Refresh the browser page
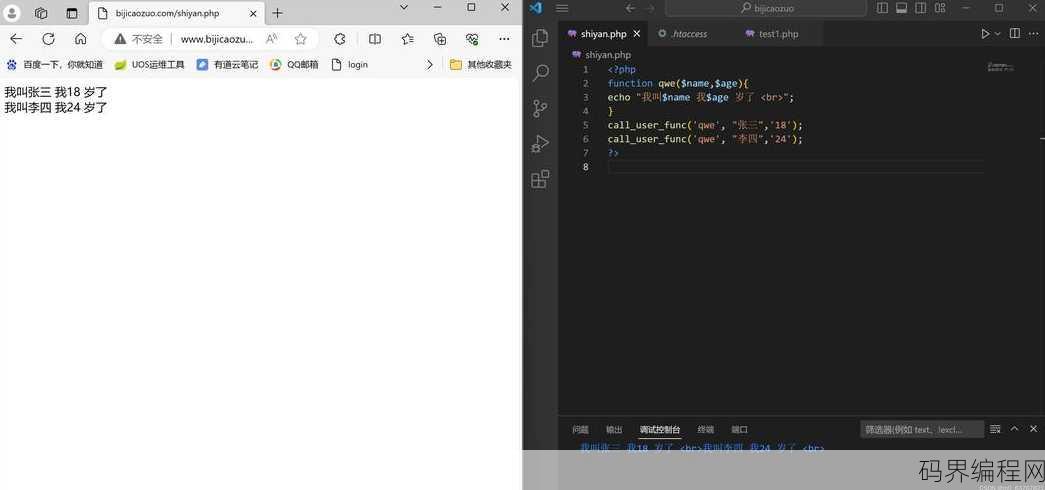This screenshot has height=490, width=1045. (x=48, y=39)
